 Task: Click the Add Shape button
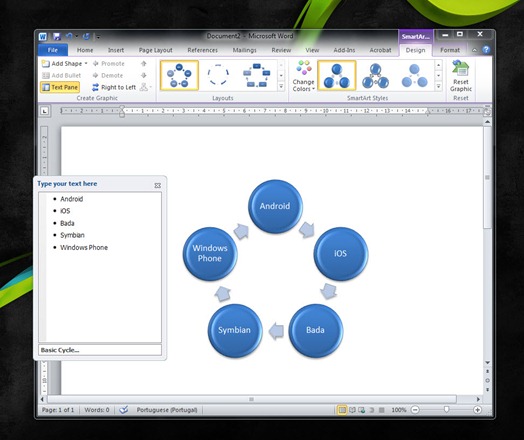pos(62,63)
